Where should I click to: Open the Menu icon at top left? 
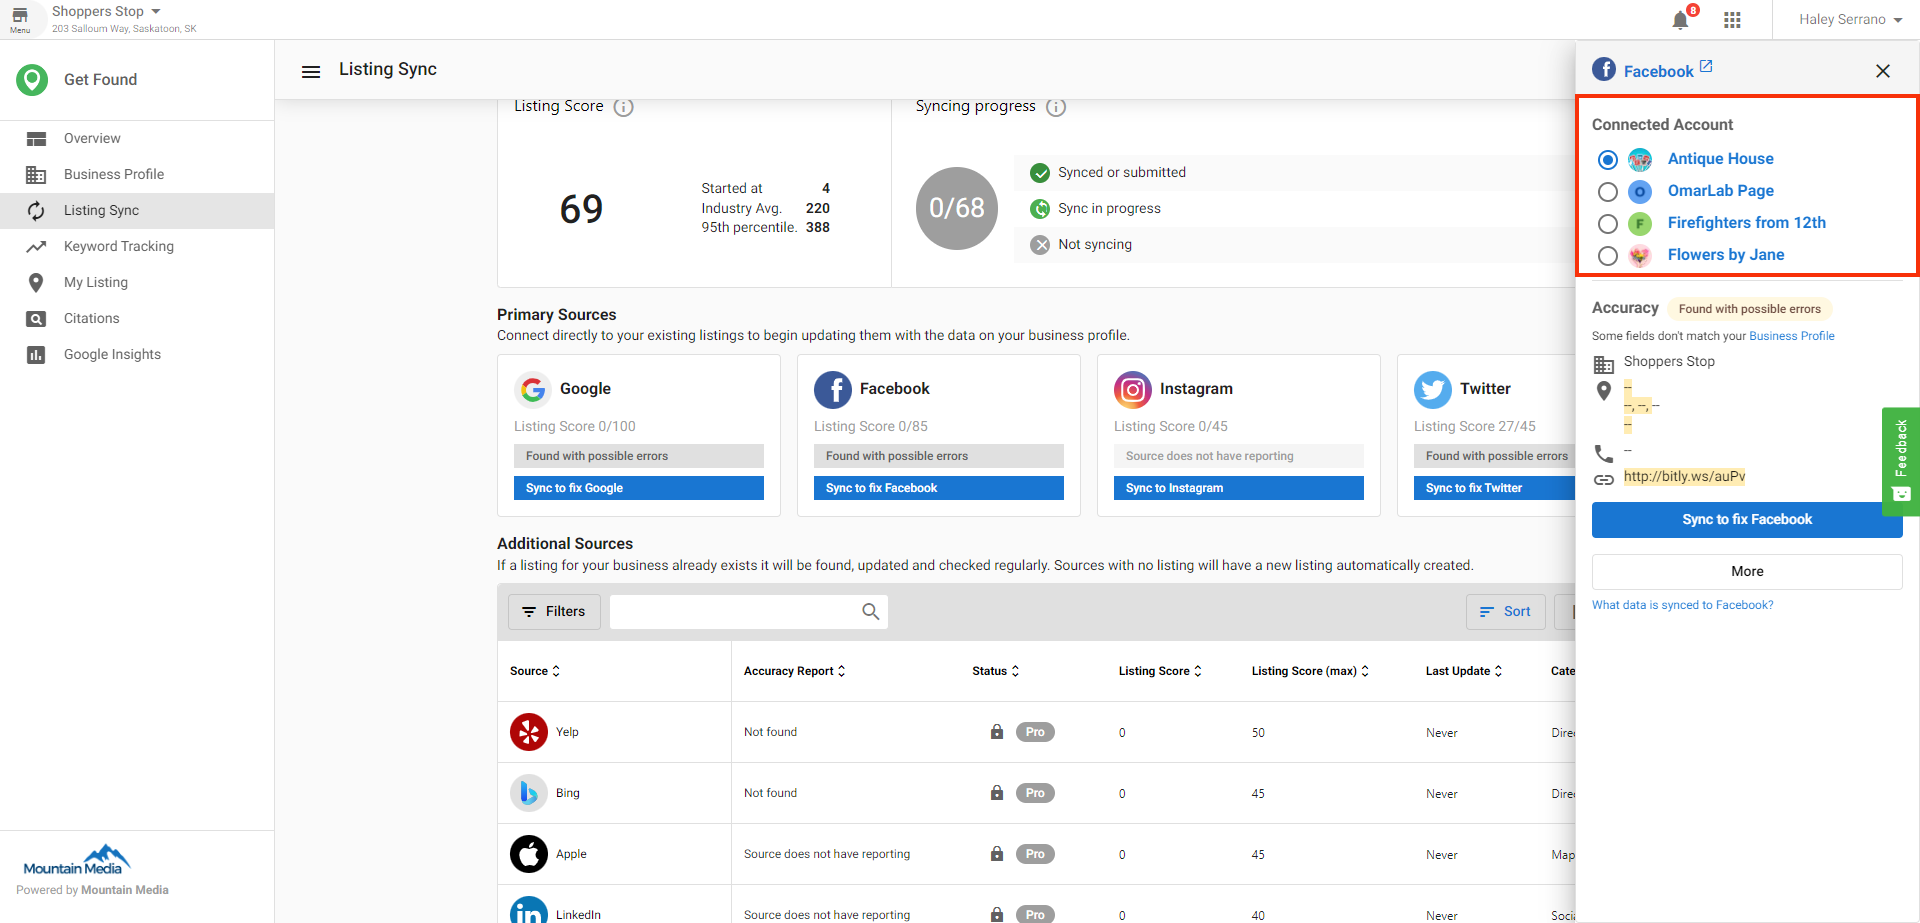point(20,19)
